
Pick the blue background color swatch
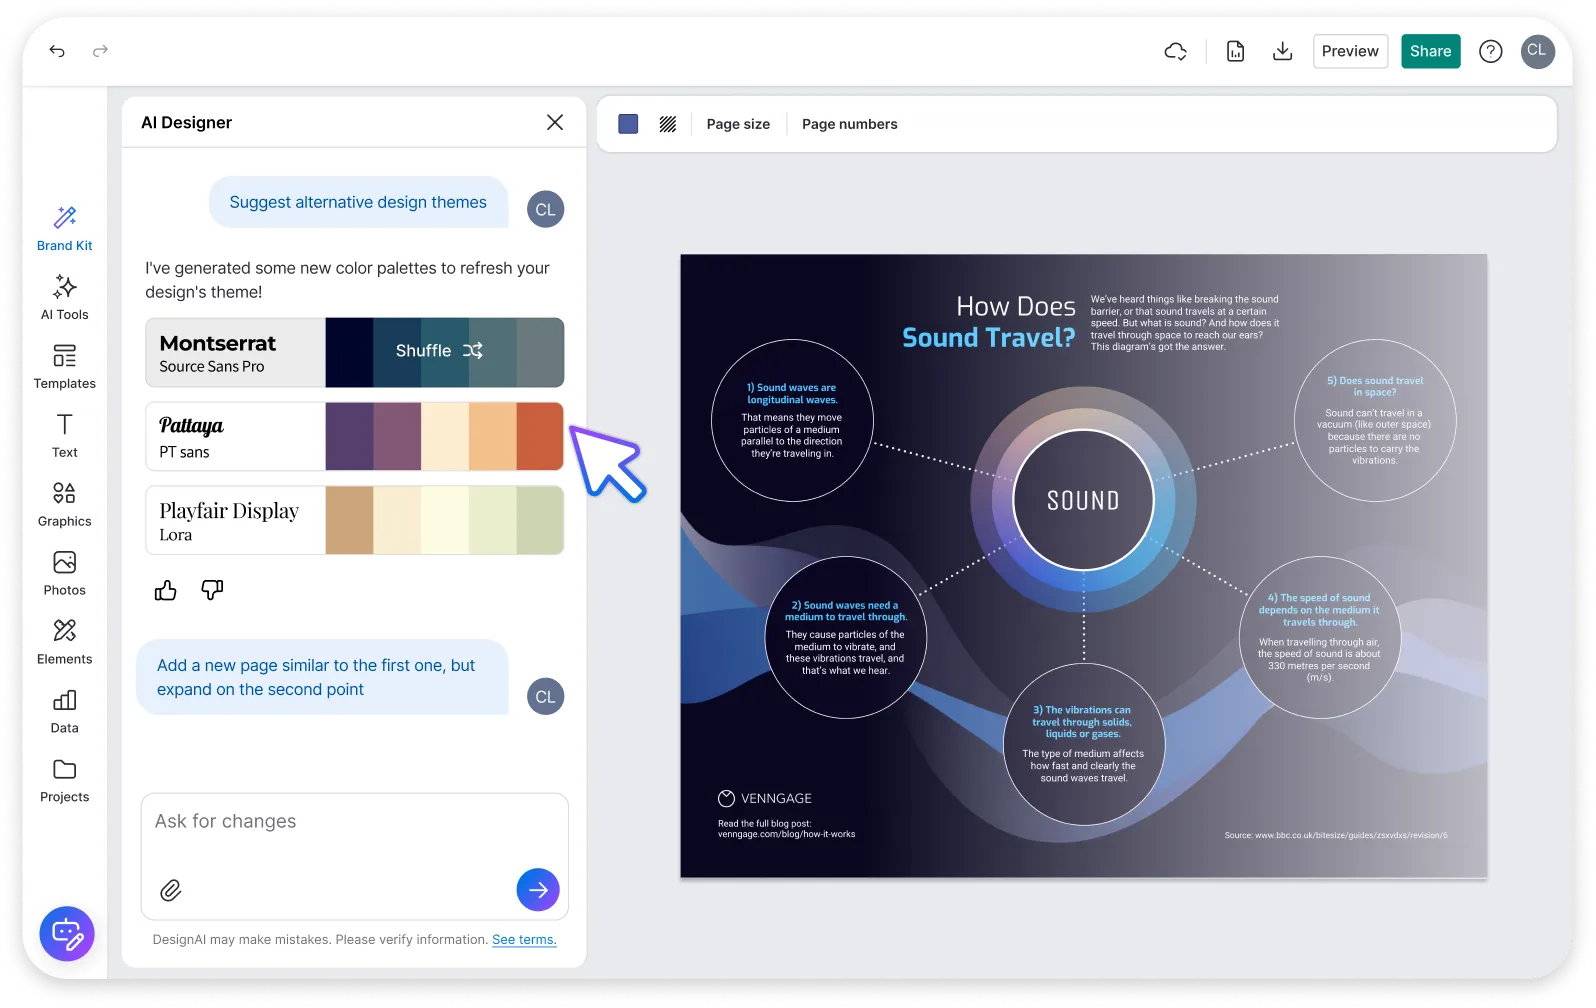click(628, 124)
